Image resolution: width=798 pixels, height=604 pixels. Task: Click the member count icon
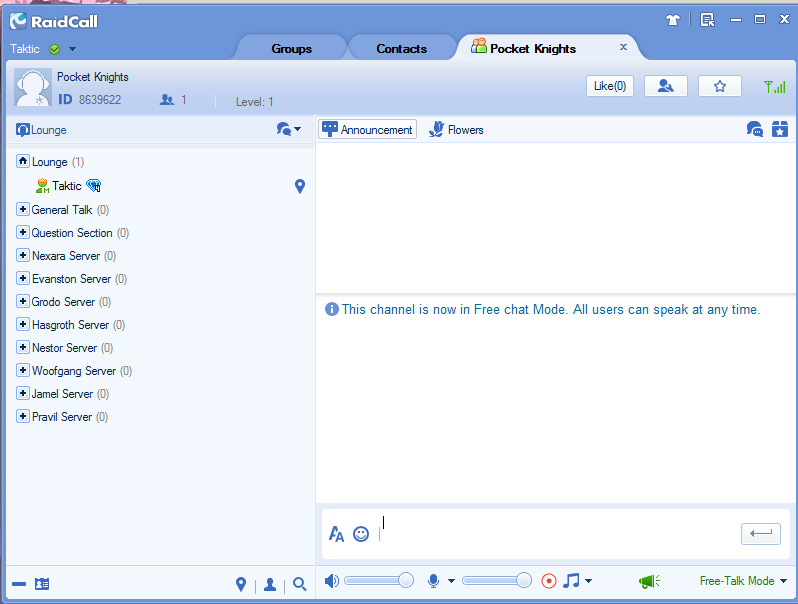tap(167, 100)
